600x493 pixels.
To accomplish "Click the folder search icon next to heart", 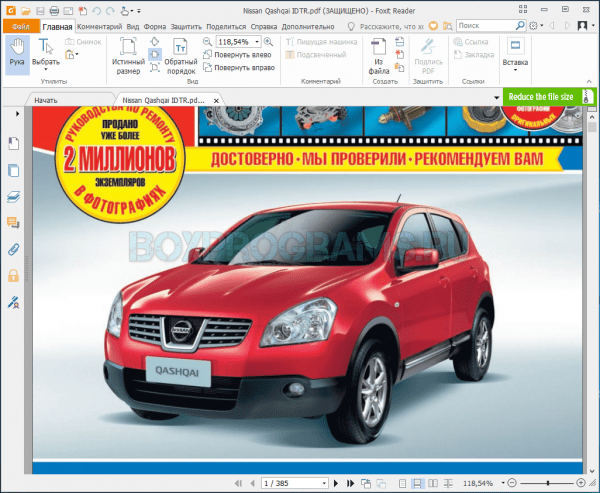I will (x=447, y=26).
